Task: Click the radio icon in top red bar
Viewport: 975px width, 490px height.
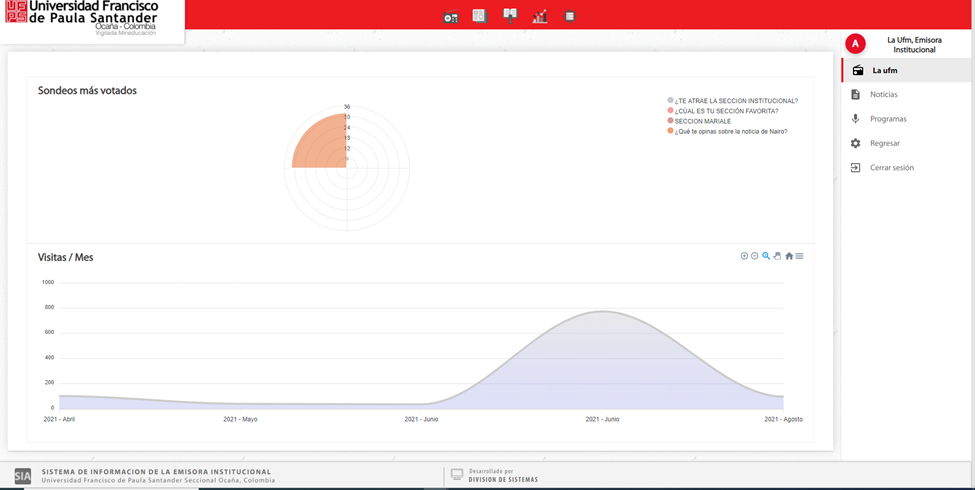Action: click(x=451, y=17)
